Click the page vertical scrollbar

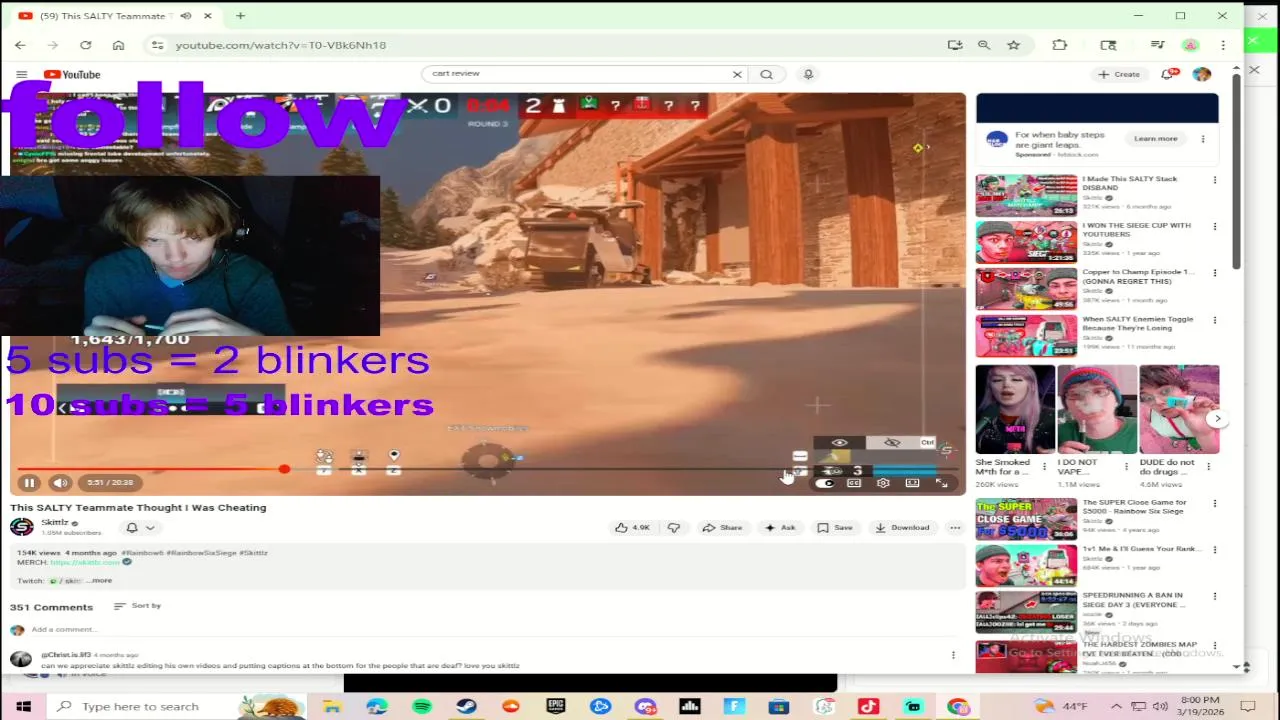click(1237, 170)
